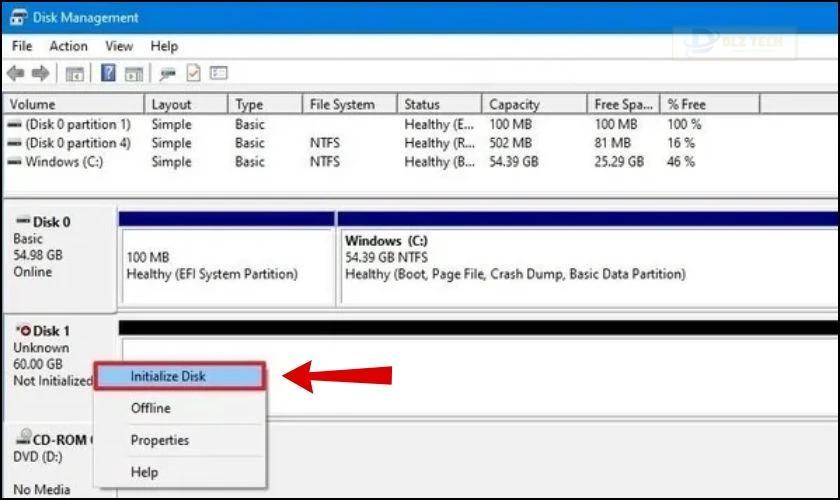Image resolution: width=840 pixels, height=500 pixels.
Task: Click the 60.00 GB size under Disk 1
Action: click(38, 364)
